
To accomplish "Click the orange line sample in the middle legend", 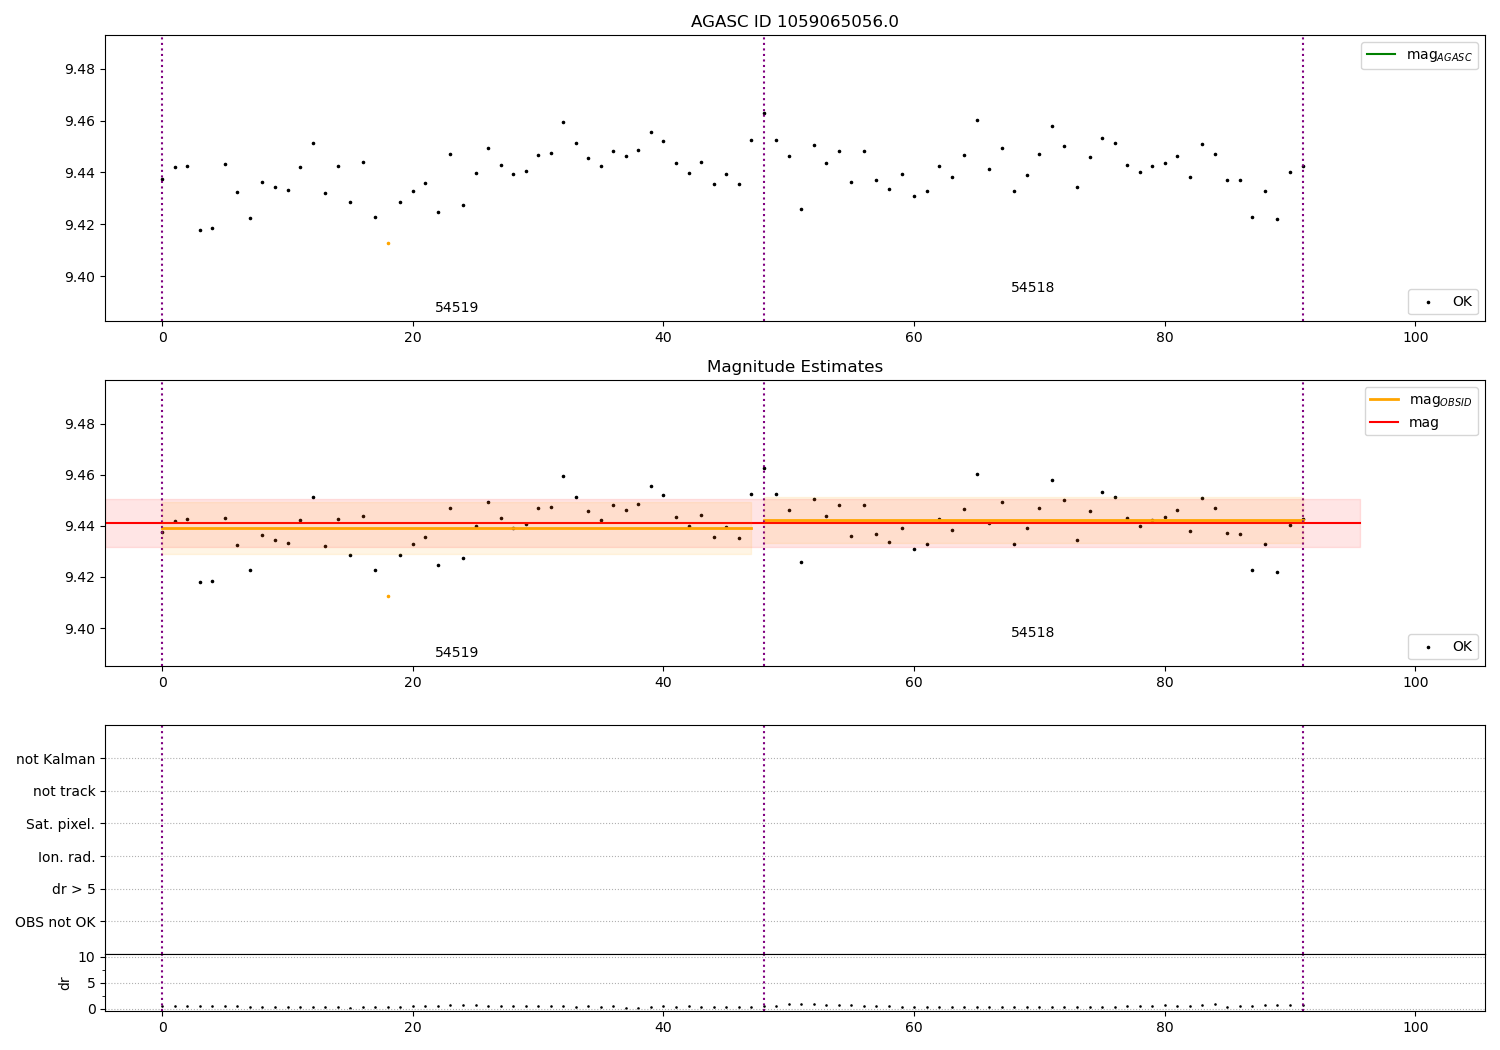I will click(x=1385, y=399).
